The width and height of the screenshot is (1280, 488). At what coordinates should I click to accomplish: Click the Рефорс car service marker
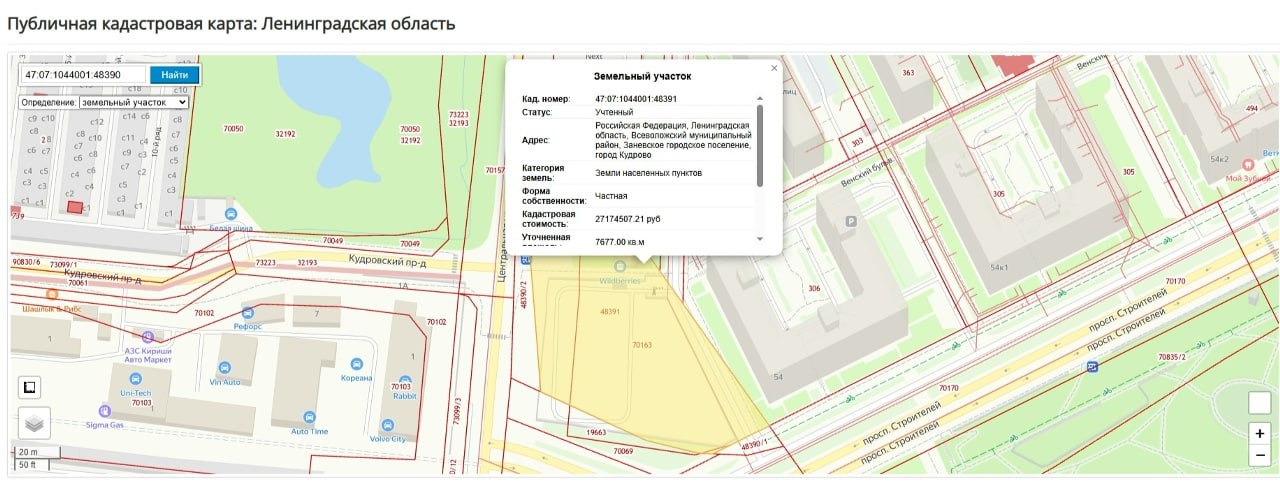(247, 311)
